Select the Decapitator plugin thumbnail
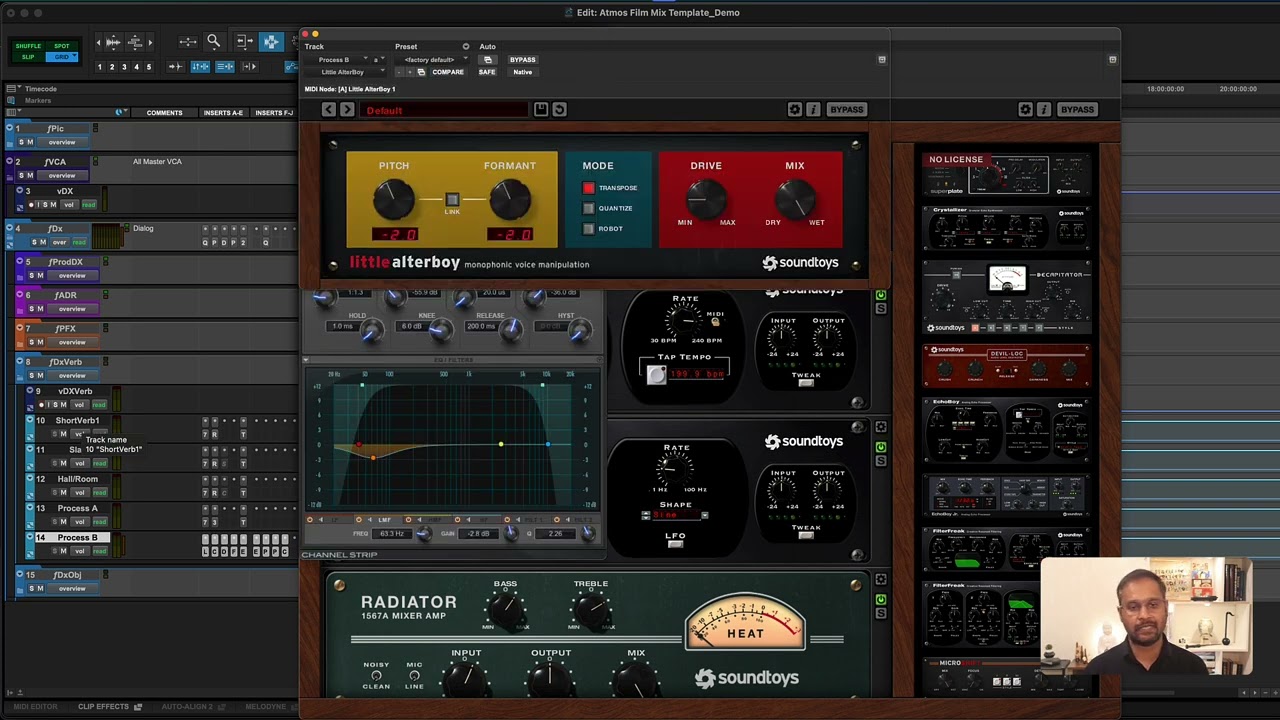The width and height of the screenshot is (1280, 720). (1006, 298)
